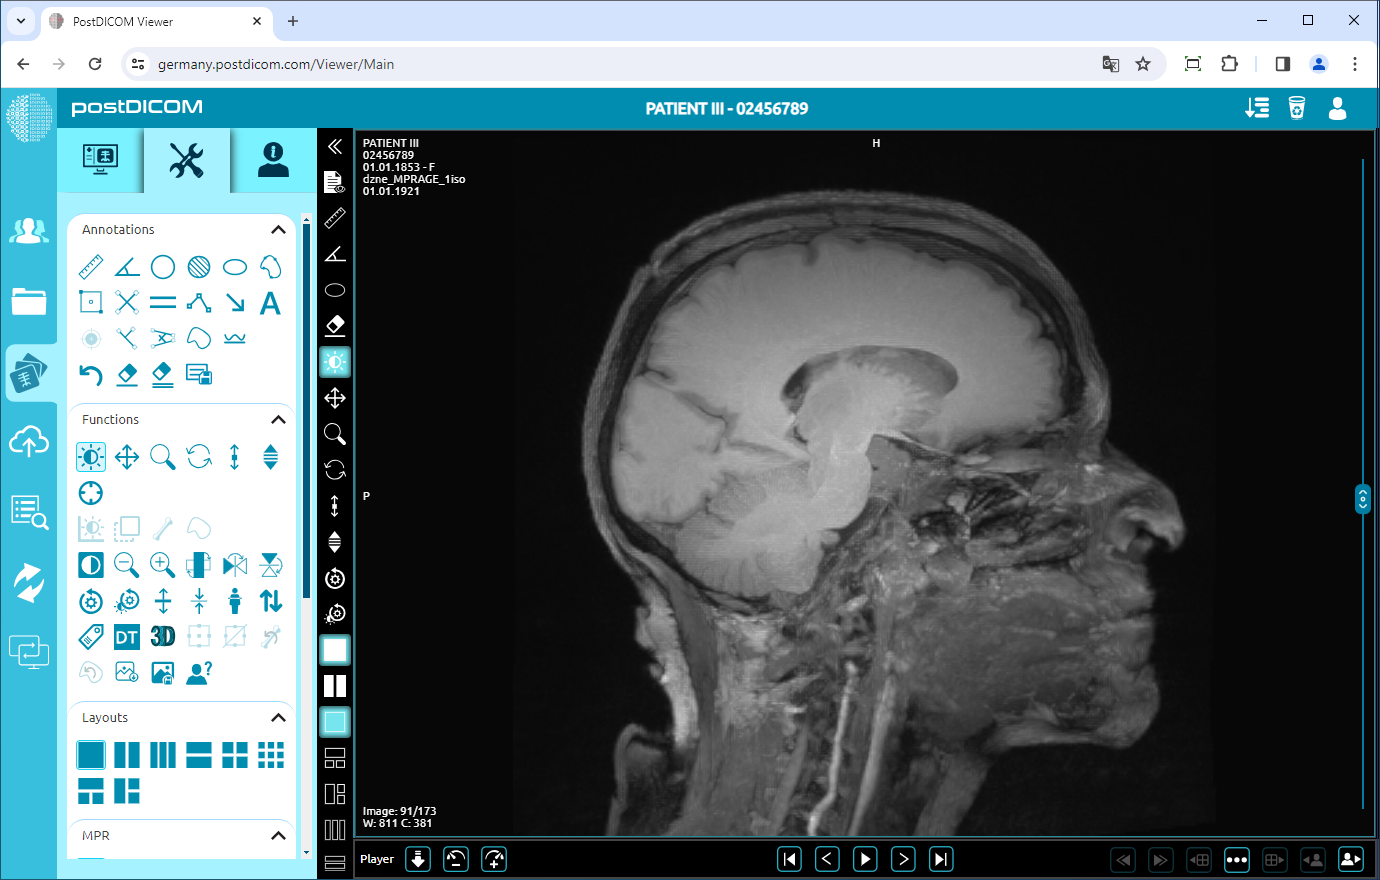Select the Ruler measurement annotation tool
This screenshot has height=880, width=1380.
click(90, 266)
